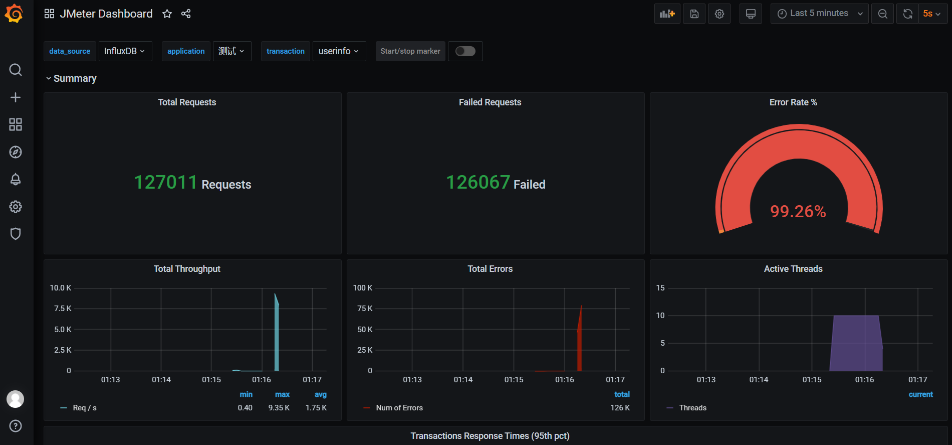Open the application variable dropdown
Image resolution: width=952 pixels, height=445 pixels.
(231, 51)
